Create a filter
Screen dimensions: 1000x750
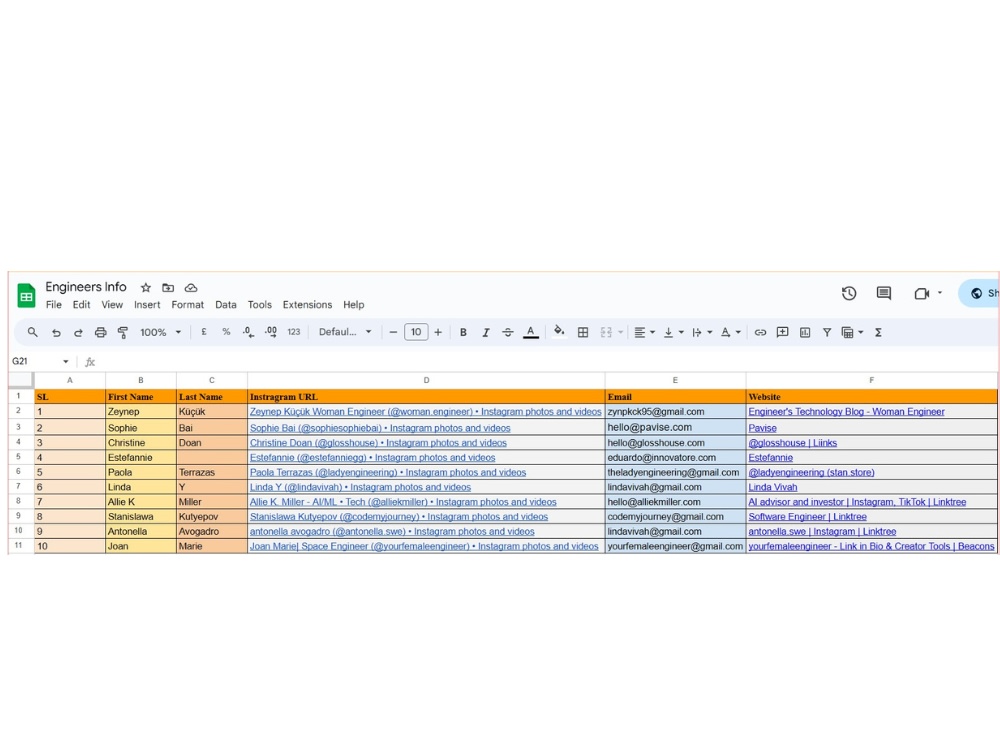pos(827,332)
